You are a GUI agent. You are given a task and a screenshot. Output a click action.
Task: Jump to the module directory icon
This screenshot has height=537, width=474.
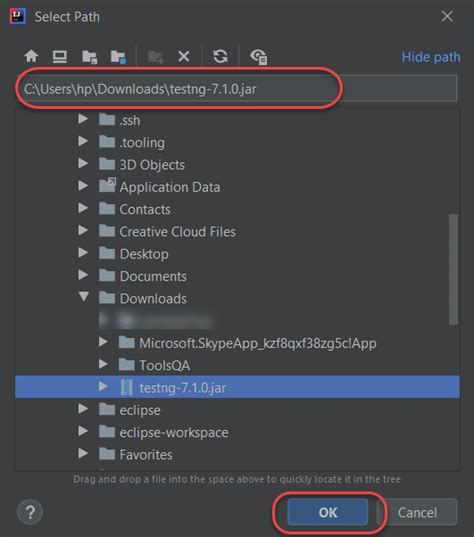click(x=118, y=57)
